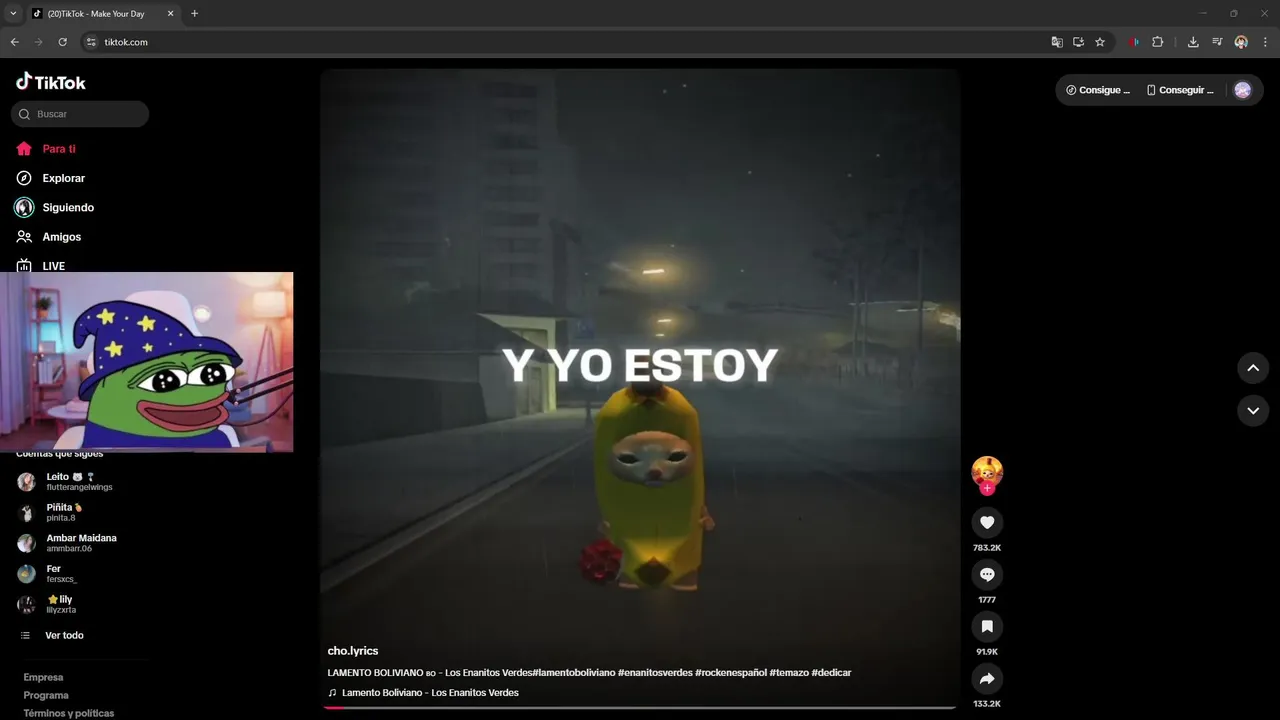Go to the next video

(1253, 410)
